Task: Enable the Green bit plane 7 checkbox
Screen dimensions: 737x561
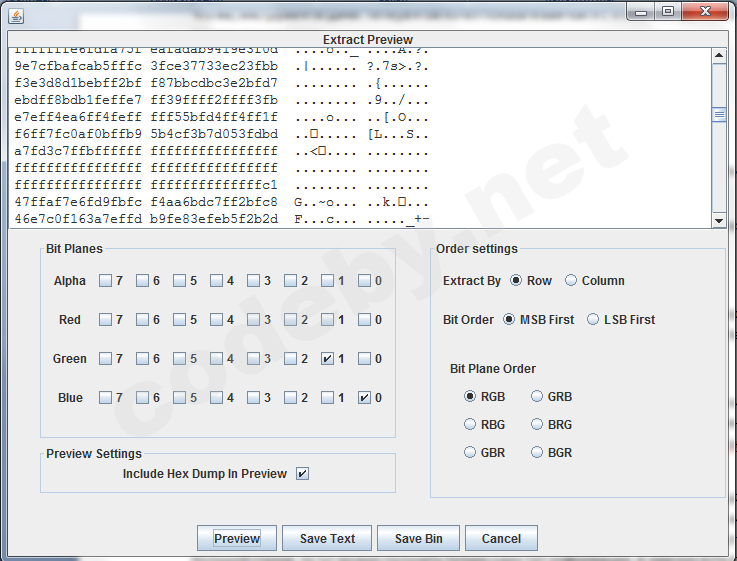Action: (105, 359)
